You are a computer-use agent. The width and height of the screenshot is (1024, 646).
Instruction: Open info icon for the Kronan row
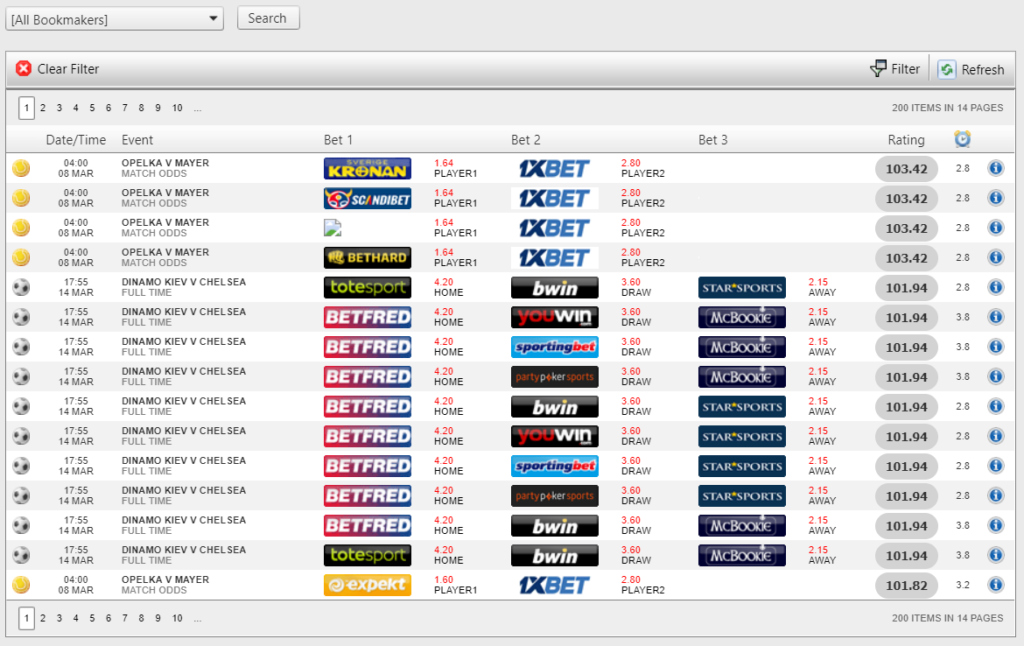tap(995, 168)
